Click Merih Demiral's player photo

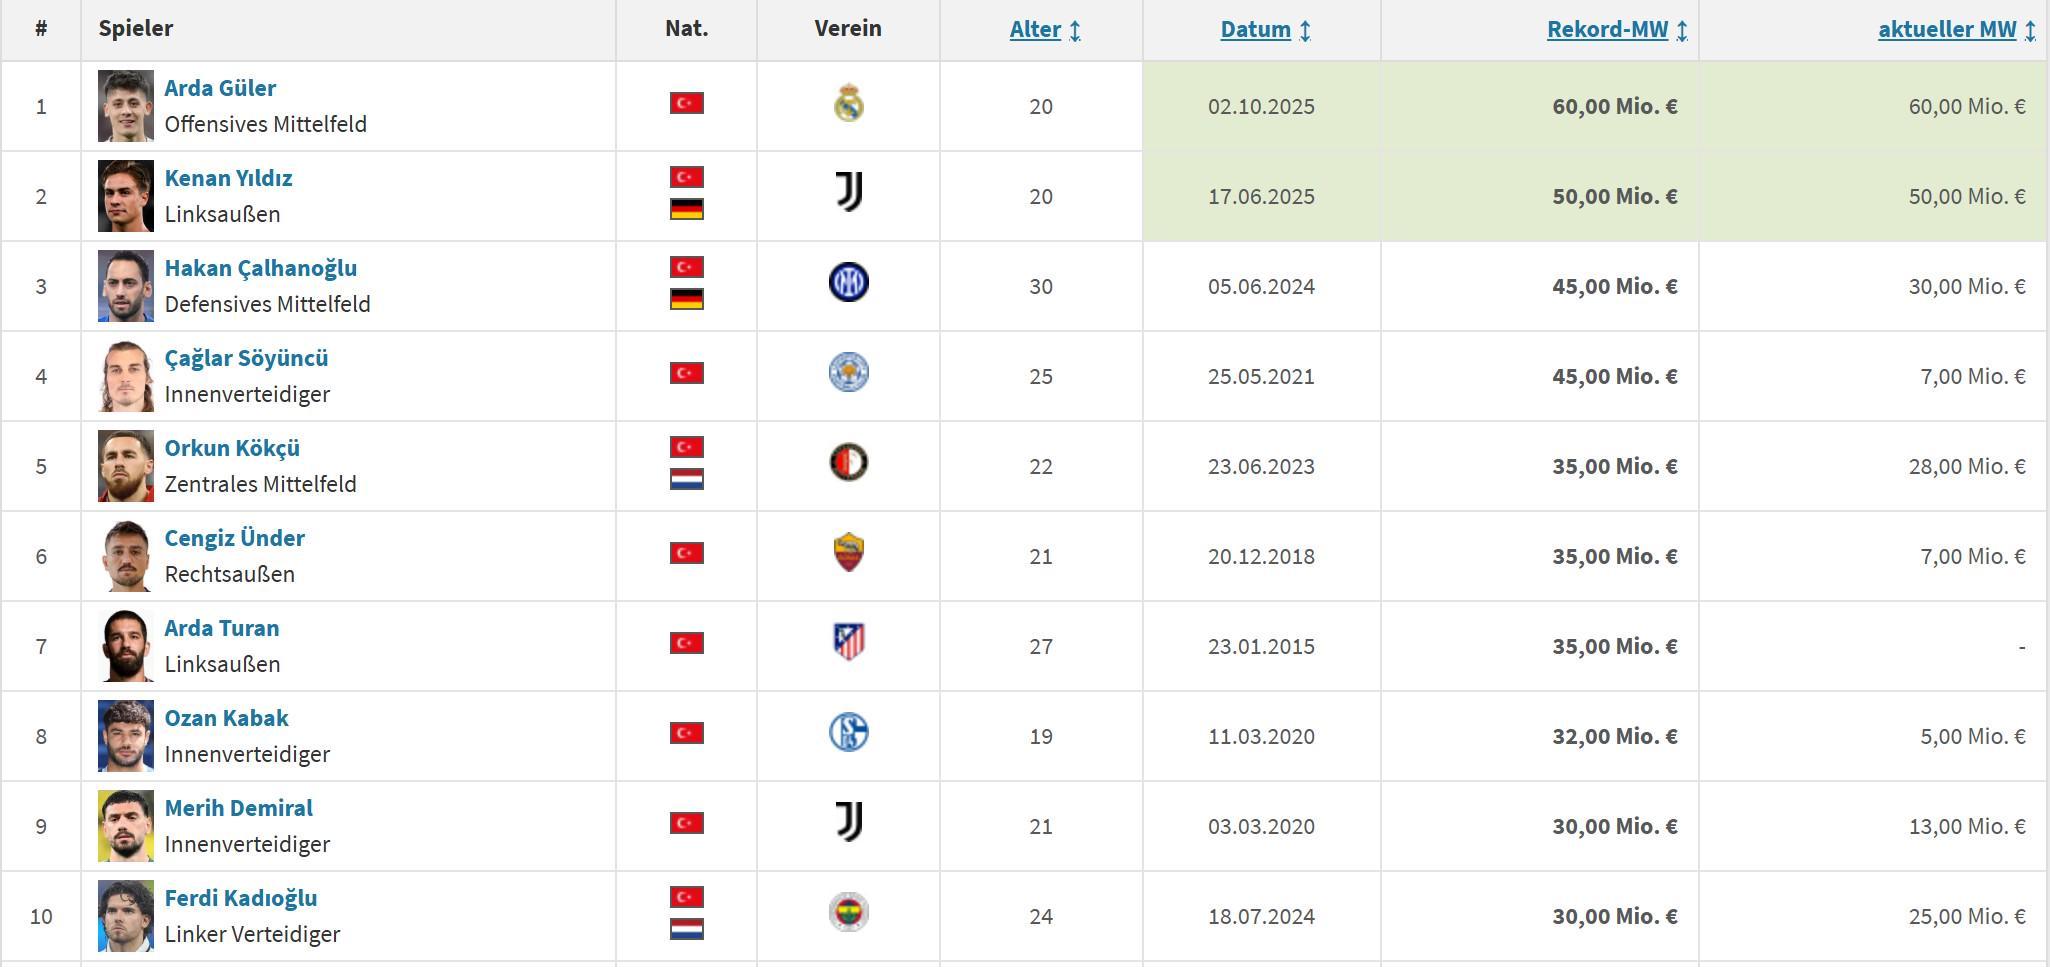pos(126,826)
